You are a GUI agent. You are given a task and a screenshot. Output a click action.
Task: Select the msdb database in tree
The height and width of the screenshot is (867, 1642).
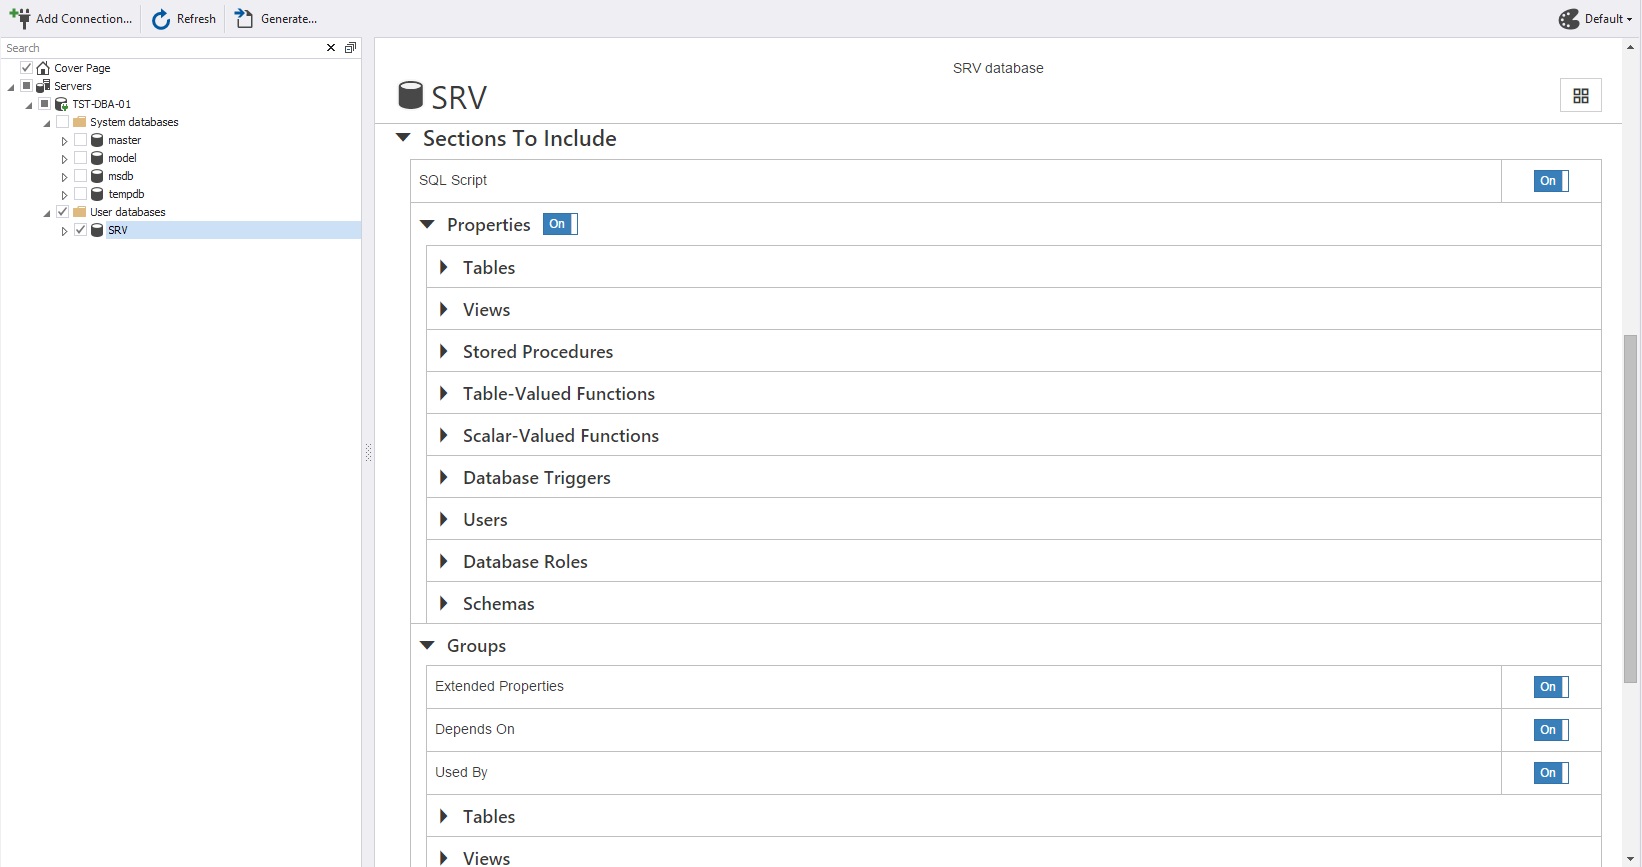(120, 176)
